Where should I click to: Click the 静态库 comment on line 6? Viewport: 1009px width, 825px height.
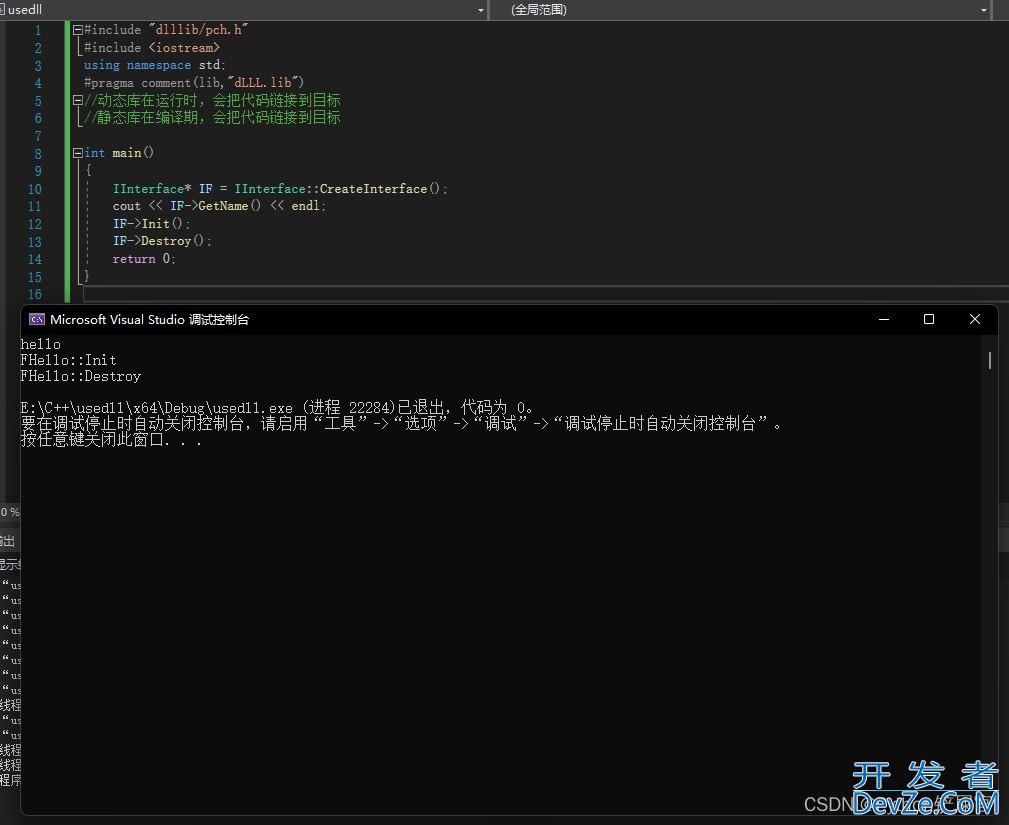click(x=212, y=118)
